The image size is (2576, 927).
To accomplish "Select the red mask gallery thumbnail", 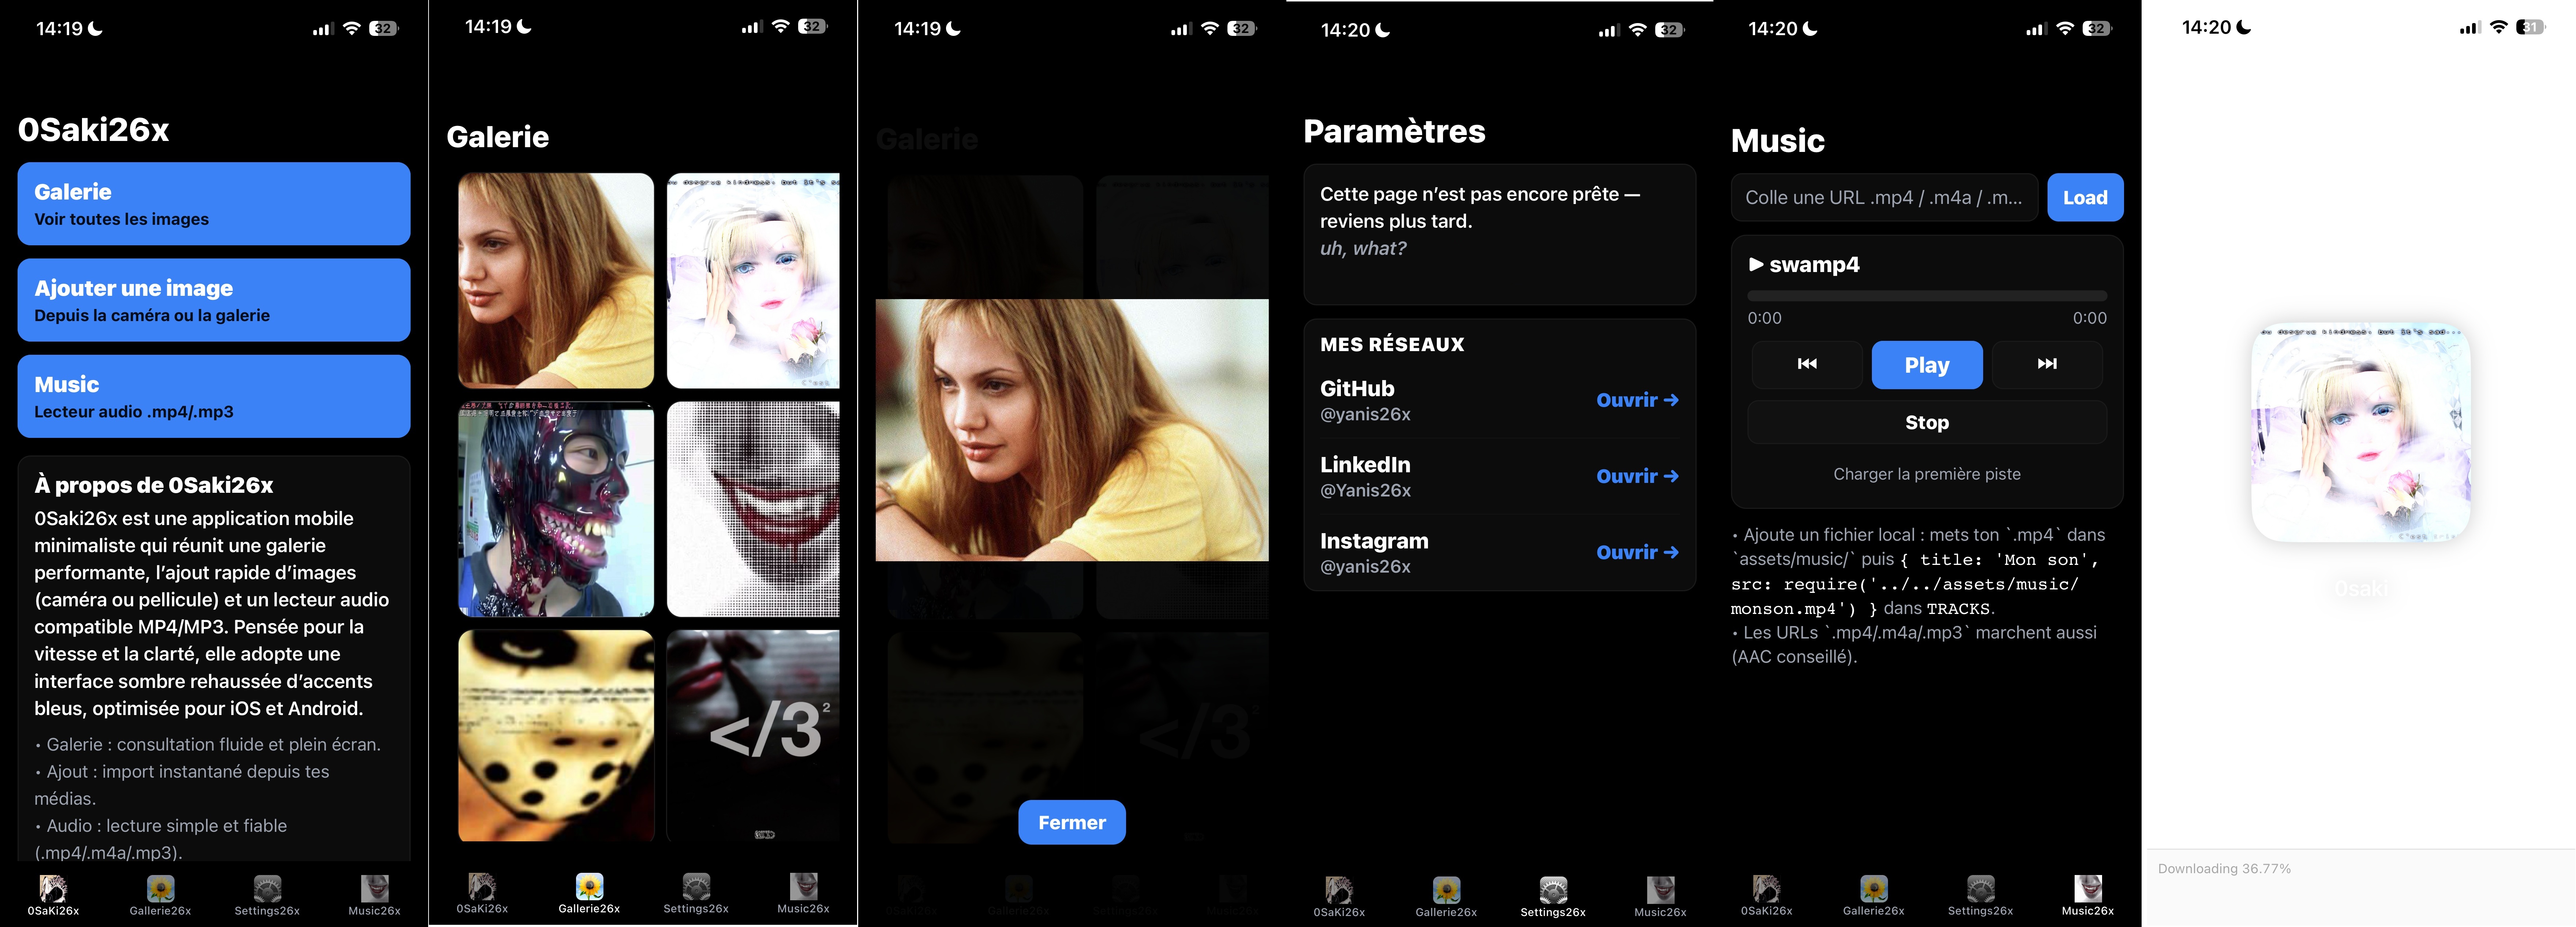I will pyautogui.click(x=556, y=509).
